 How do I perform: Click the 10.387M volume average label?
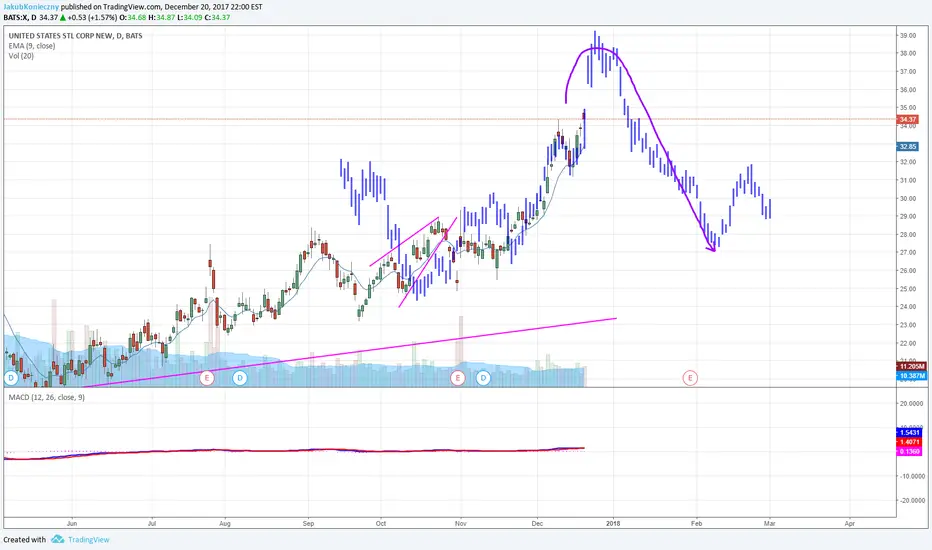(911, 376)
